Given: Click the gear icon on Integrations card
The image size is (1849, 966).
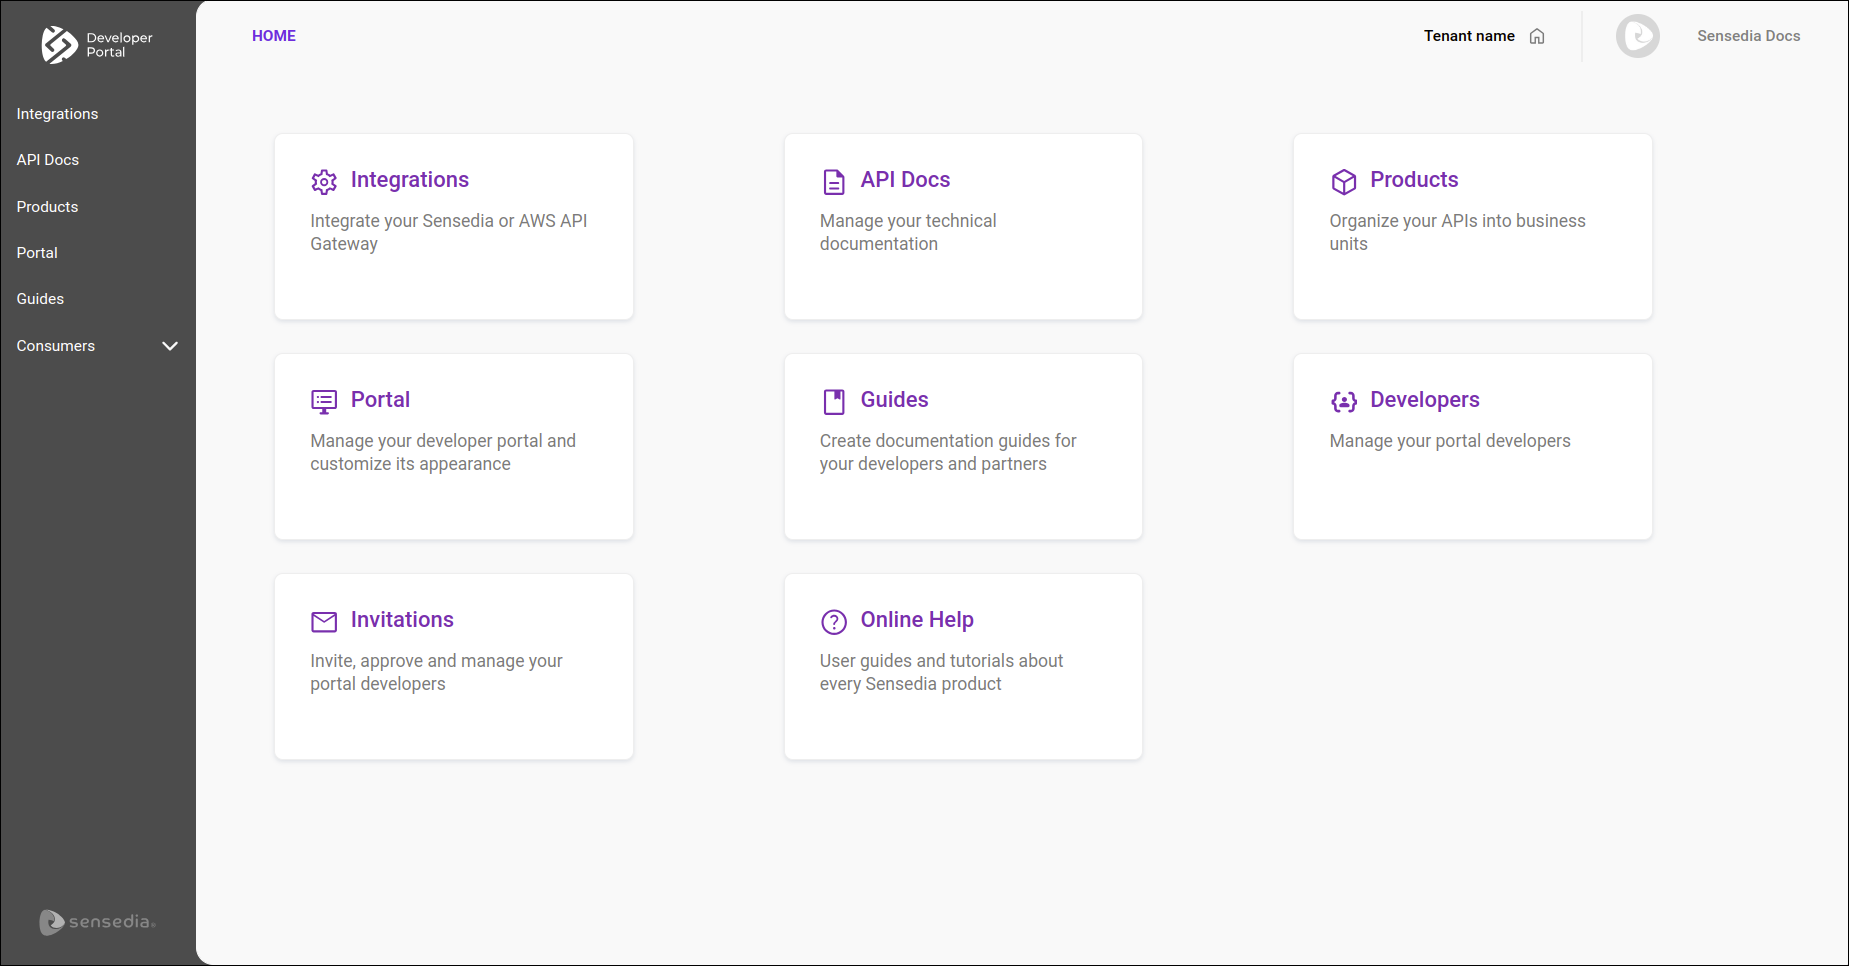Looking at the screenshot, I should tap(324, 182).
